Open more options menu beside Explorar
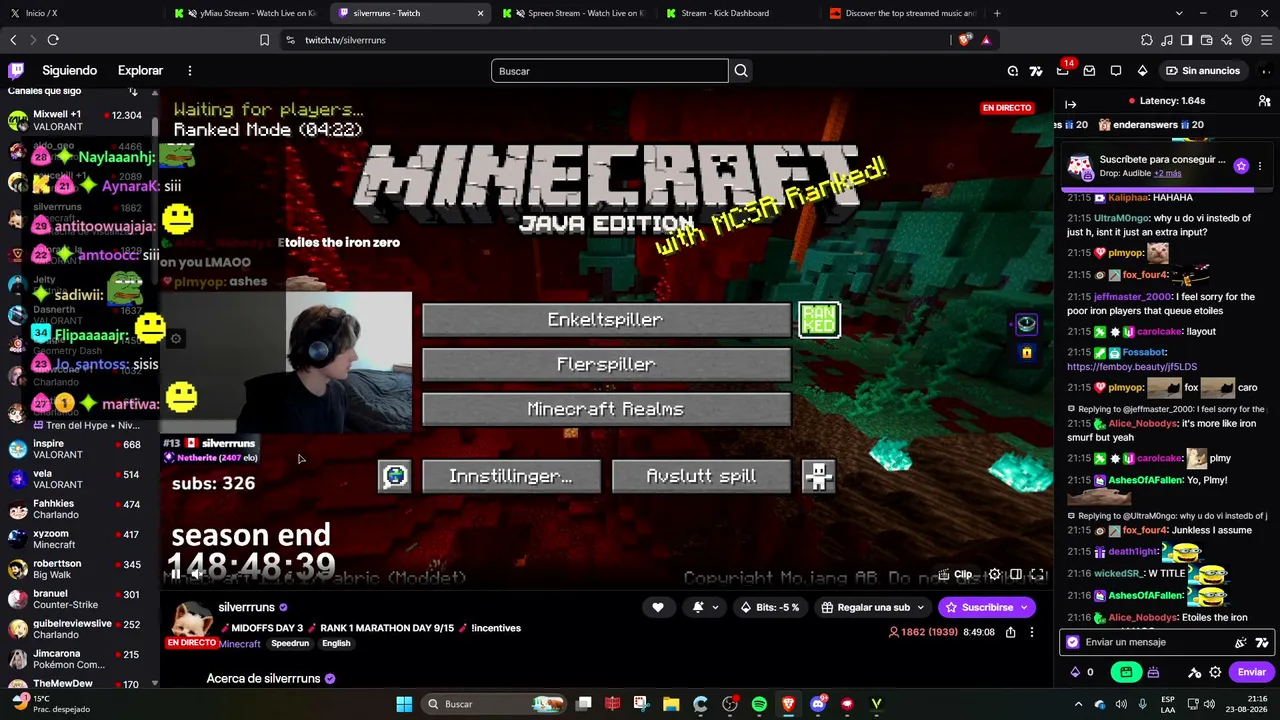The image size is (1280, 720). coord(190,71)
